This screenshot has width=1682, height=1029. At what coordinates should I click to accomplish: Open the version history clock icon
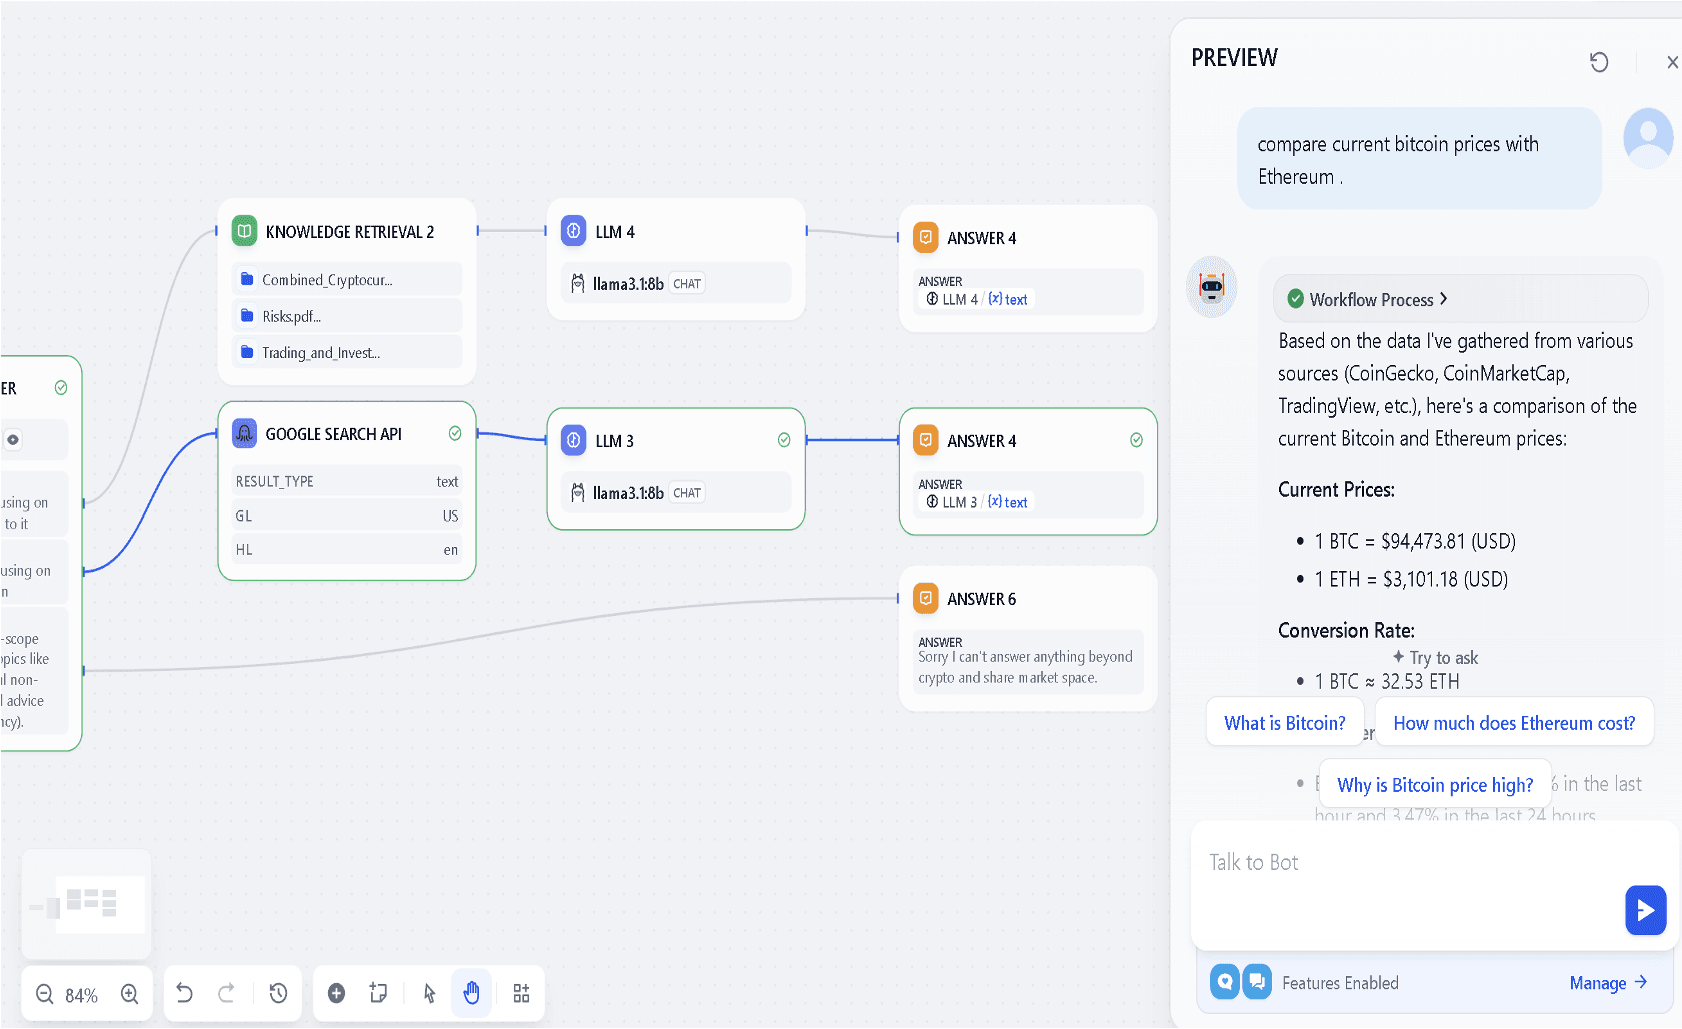pos(278,993)
